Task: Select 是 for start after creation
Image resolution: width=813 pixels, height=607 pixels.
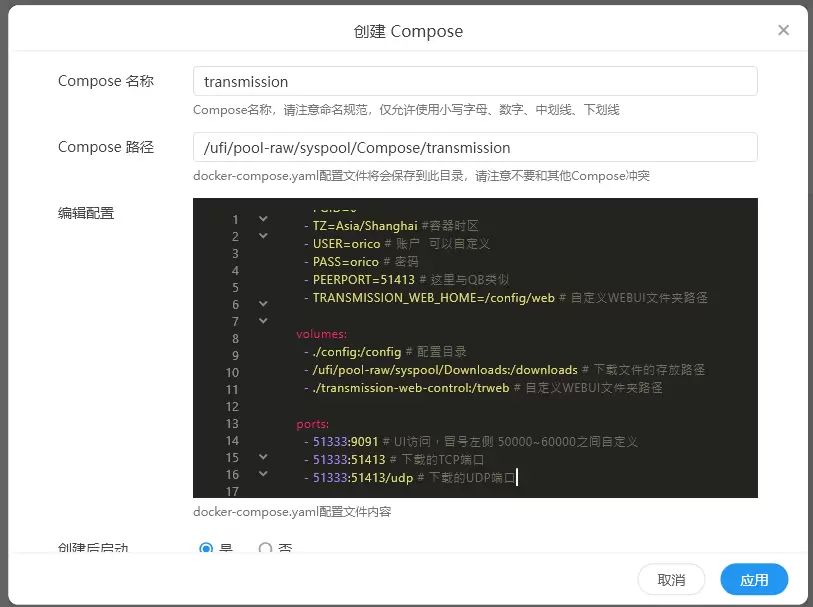Action: [x=207, y=548]
